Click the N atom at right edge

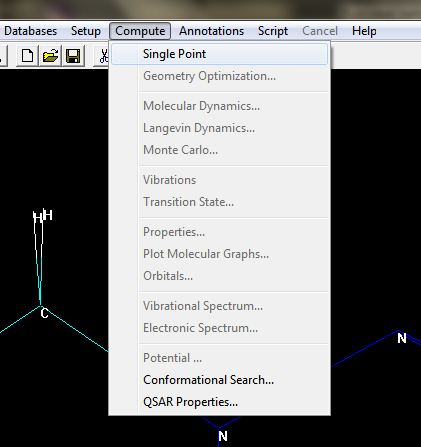(402, 338)
